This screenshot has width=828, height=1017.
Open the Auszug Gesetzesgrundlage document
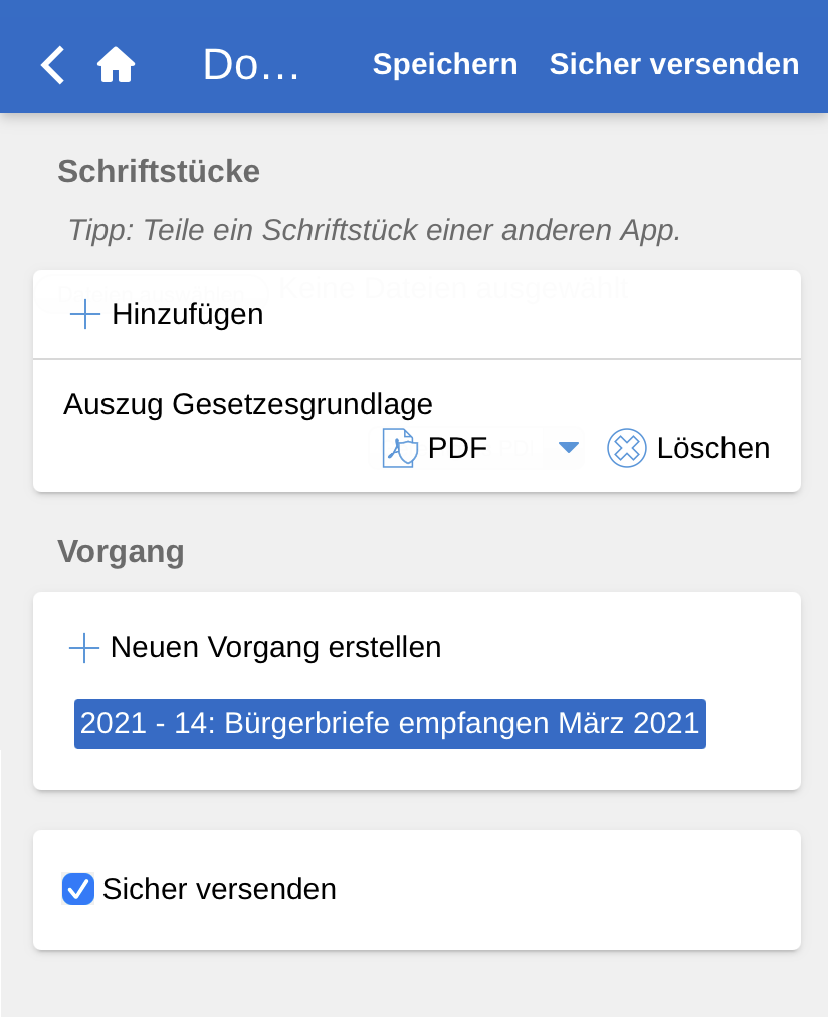(x=248, y=404)
